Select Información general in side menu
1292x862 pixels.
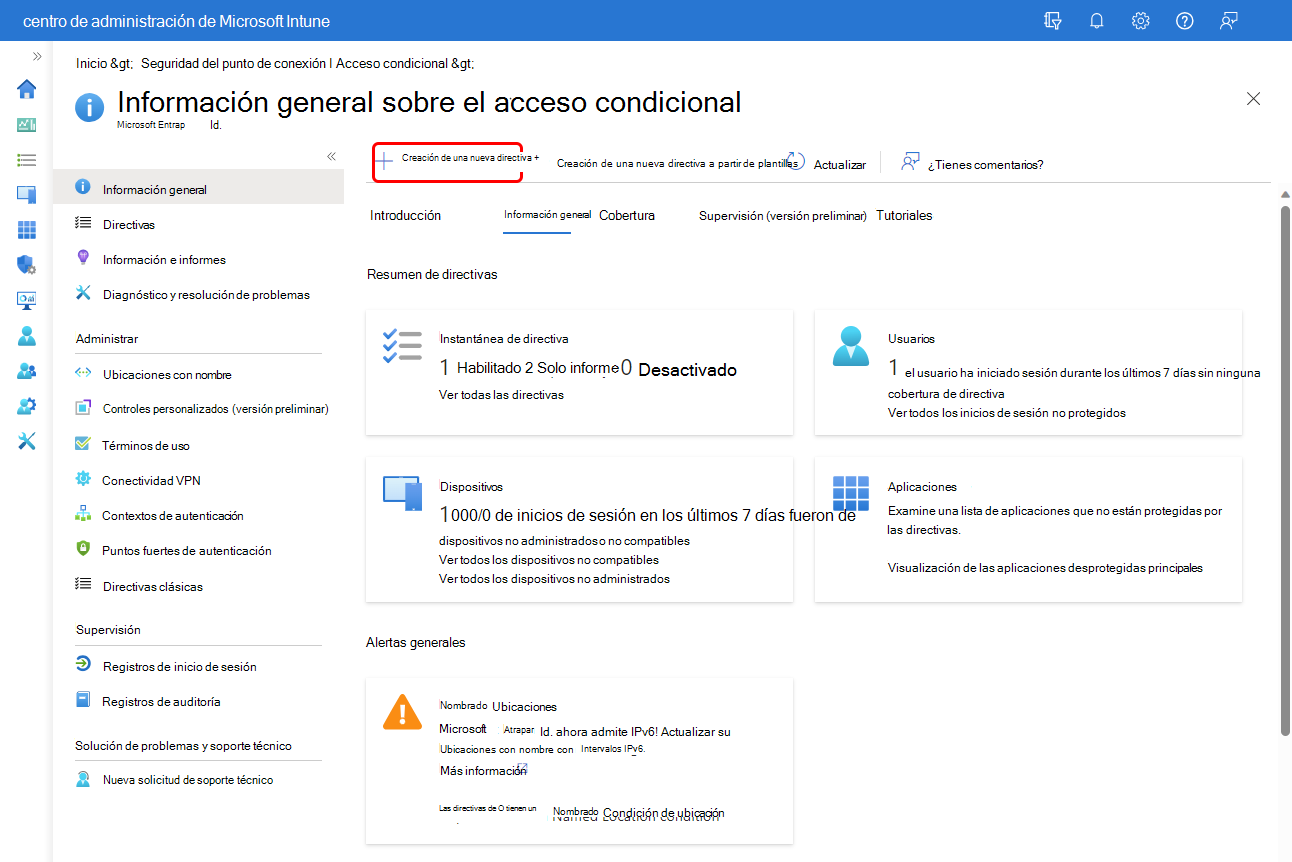point(199,189)
